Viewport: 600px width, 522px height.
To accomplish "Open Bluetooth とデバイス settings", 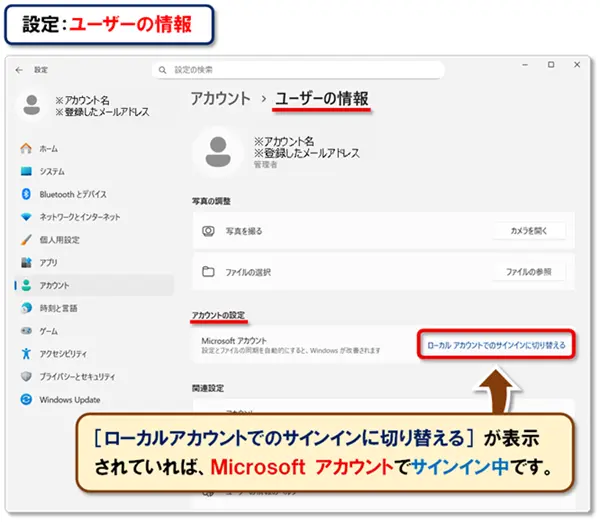I will click(94, 194).
